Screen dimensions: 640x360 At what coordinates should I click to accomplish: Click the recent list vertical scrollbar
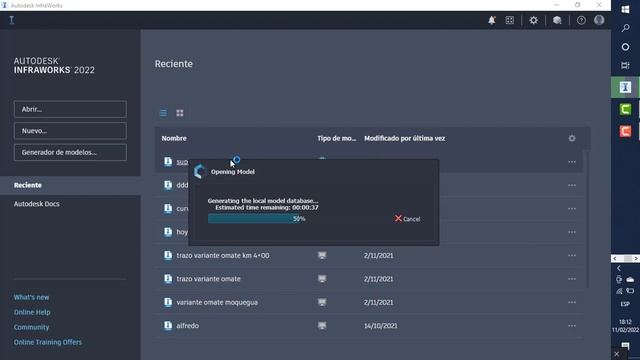point(588,220)
